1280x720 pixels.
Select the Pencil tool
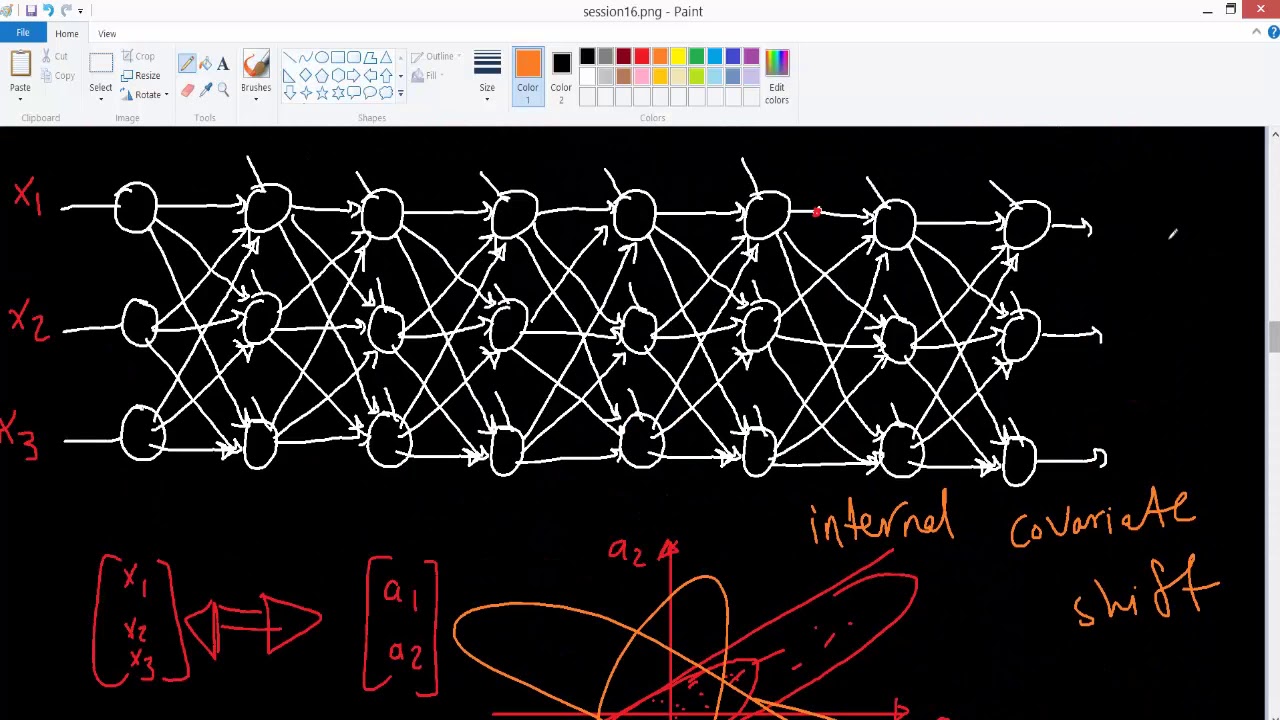coord(187,64)
